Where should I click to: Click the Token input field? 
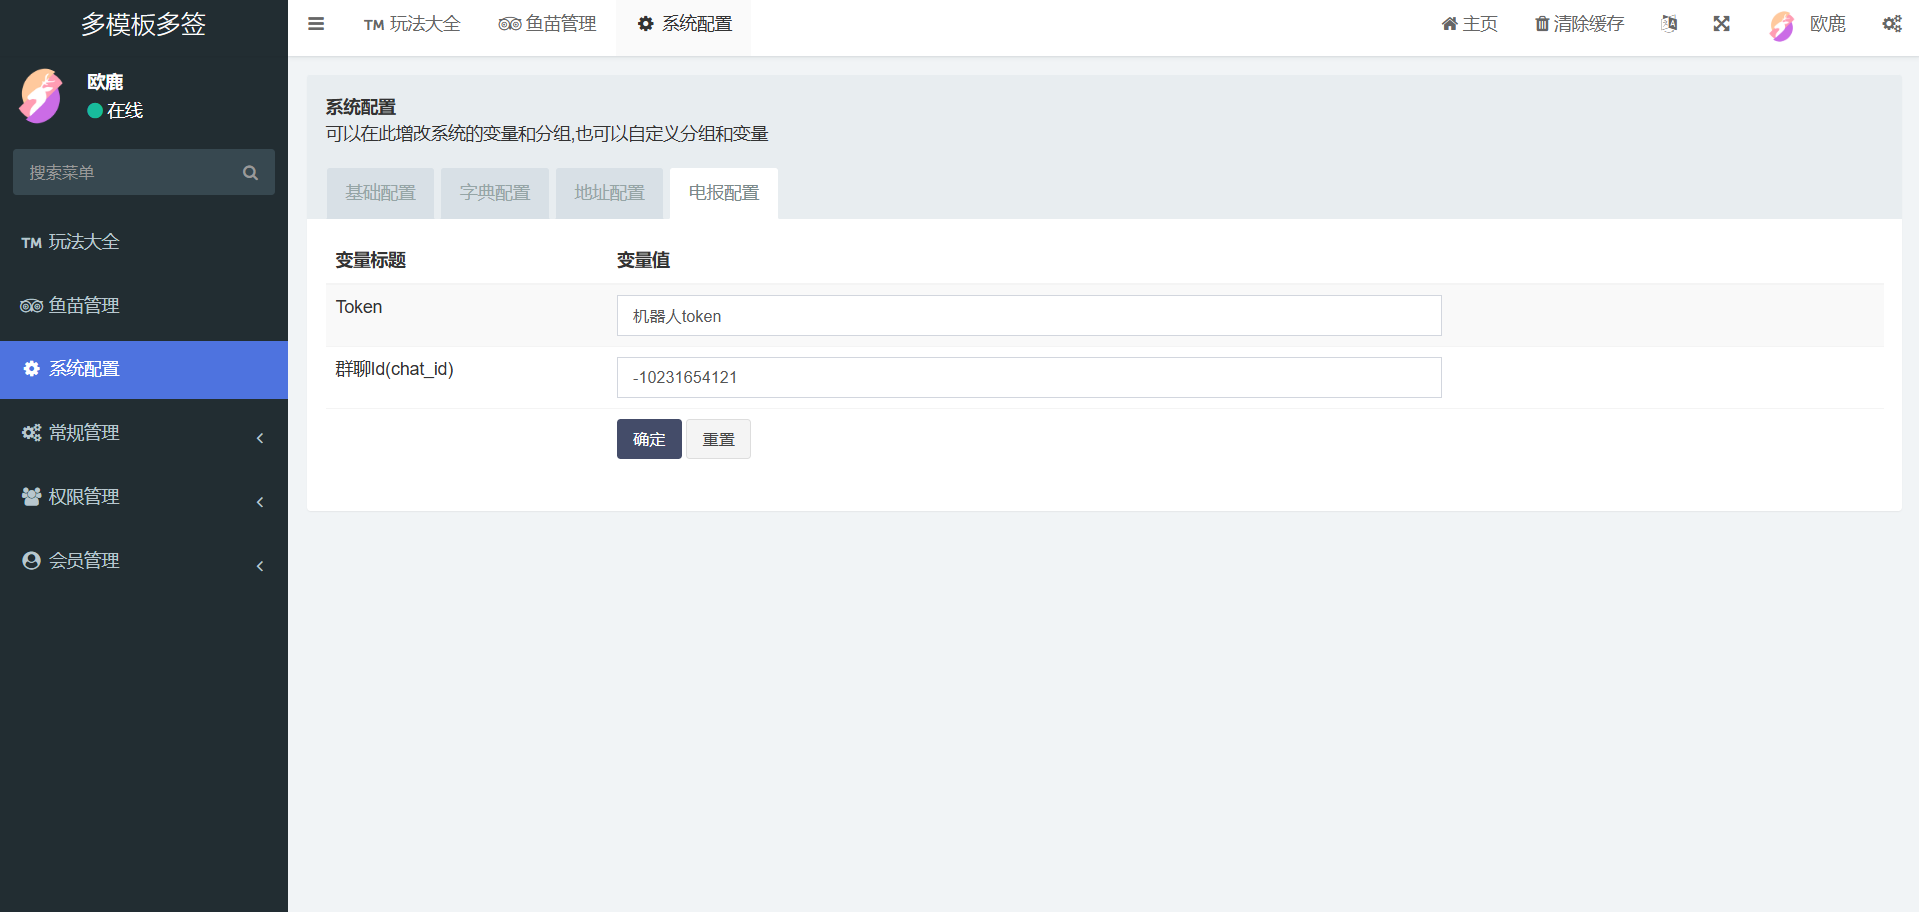1028,316
